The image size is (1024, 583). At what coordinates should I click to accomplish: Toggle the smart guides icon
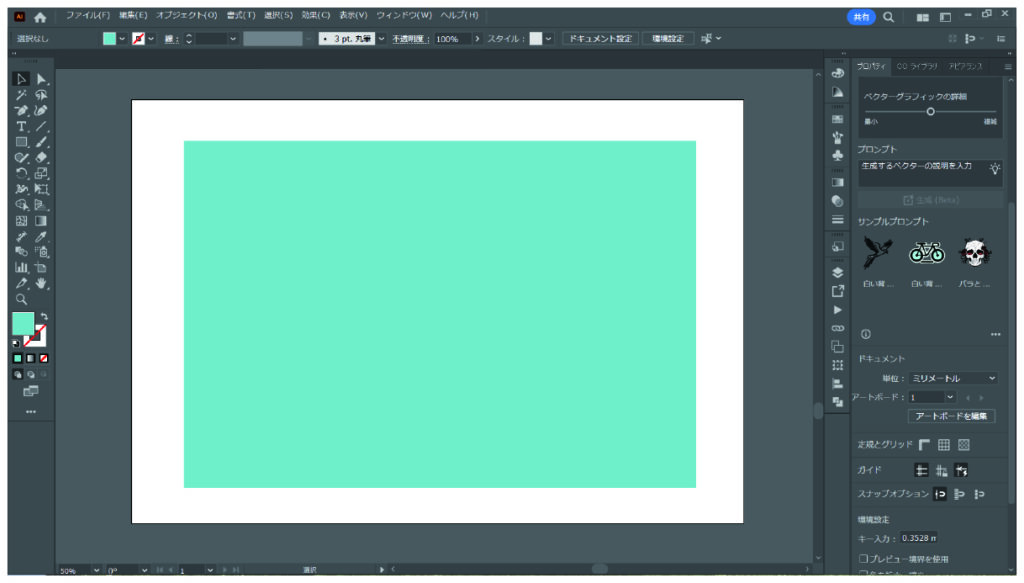pyautogui.click(x=961, y=470)
